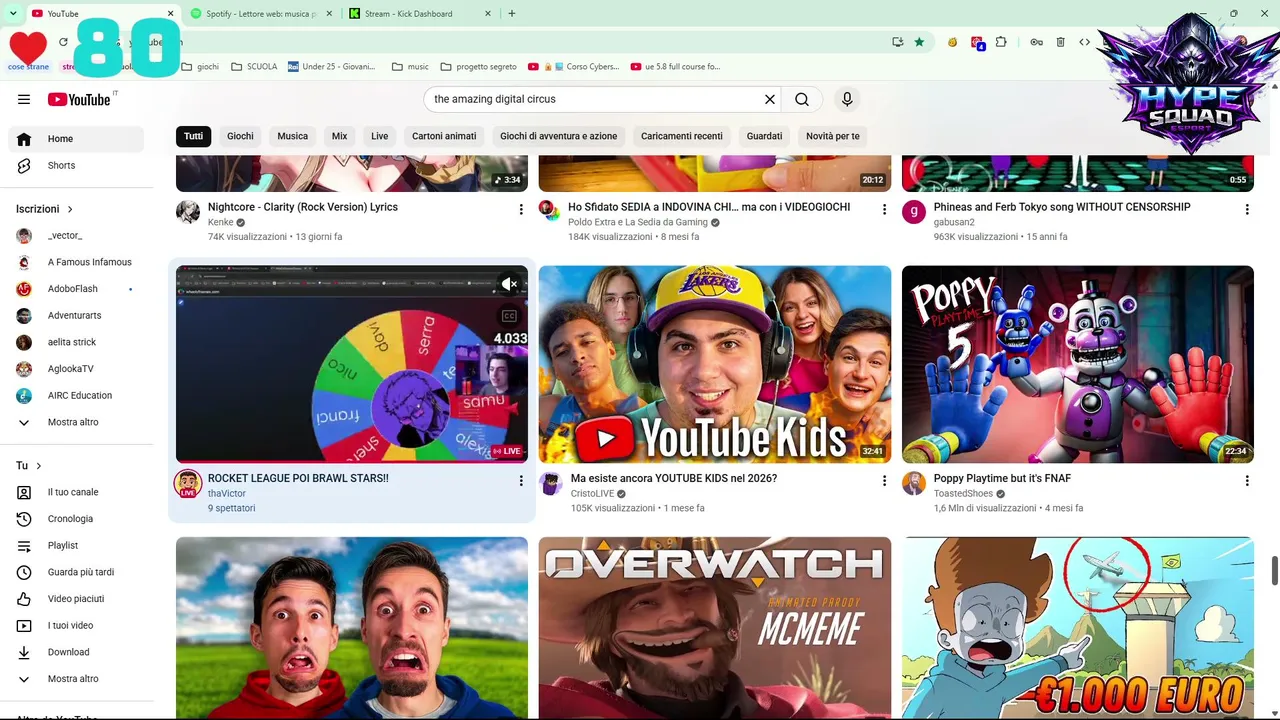1280x720 pixels.
Task: Open the Under 25 - Giovani bookmark
Action: click(x=332, y=67)
